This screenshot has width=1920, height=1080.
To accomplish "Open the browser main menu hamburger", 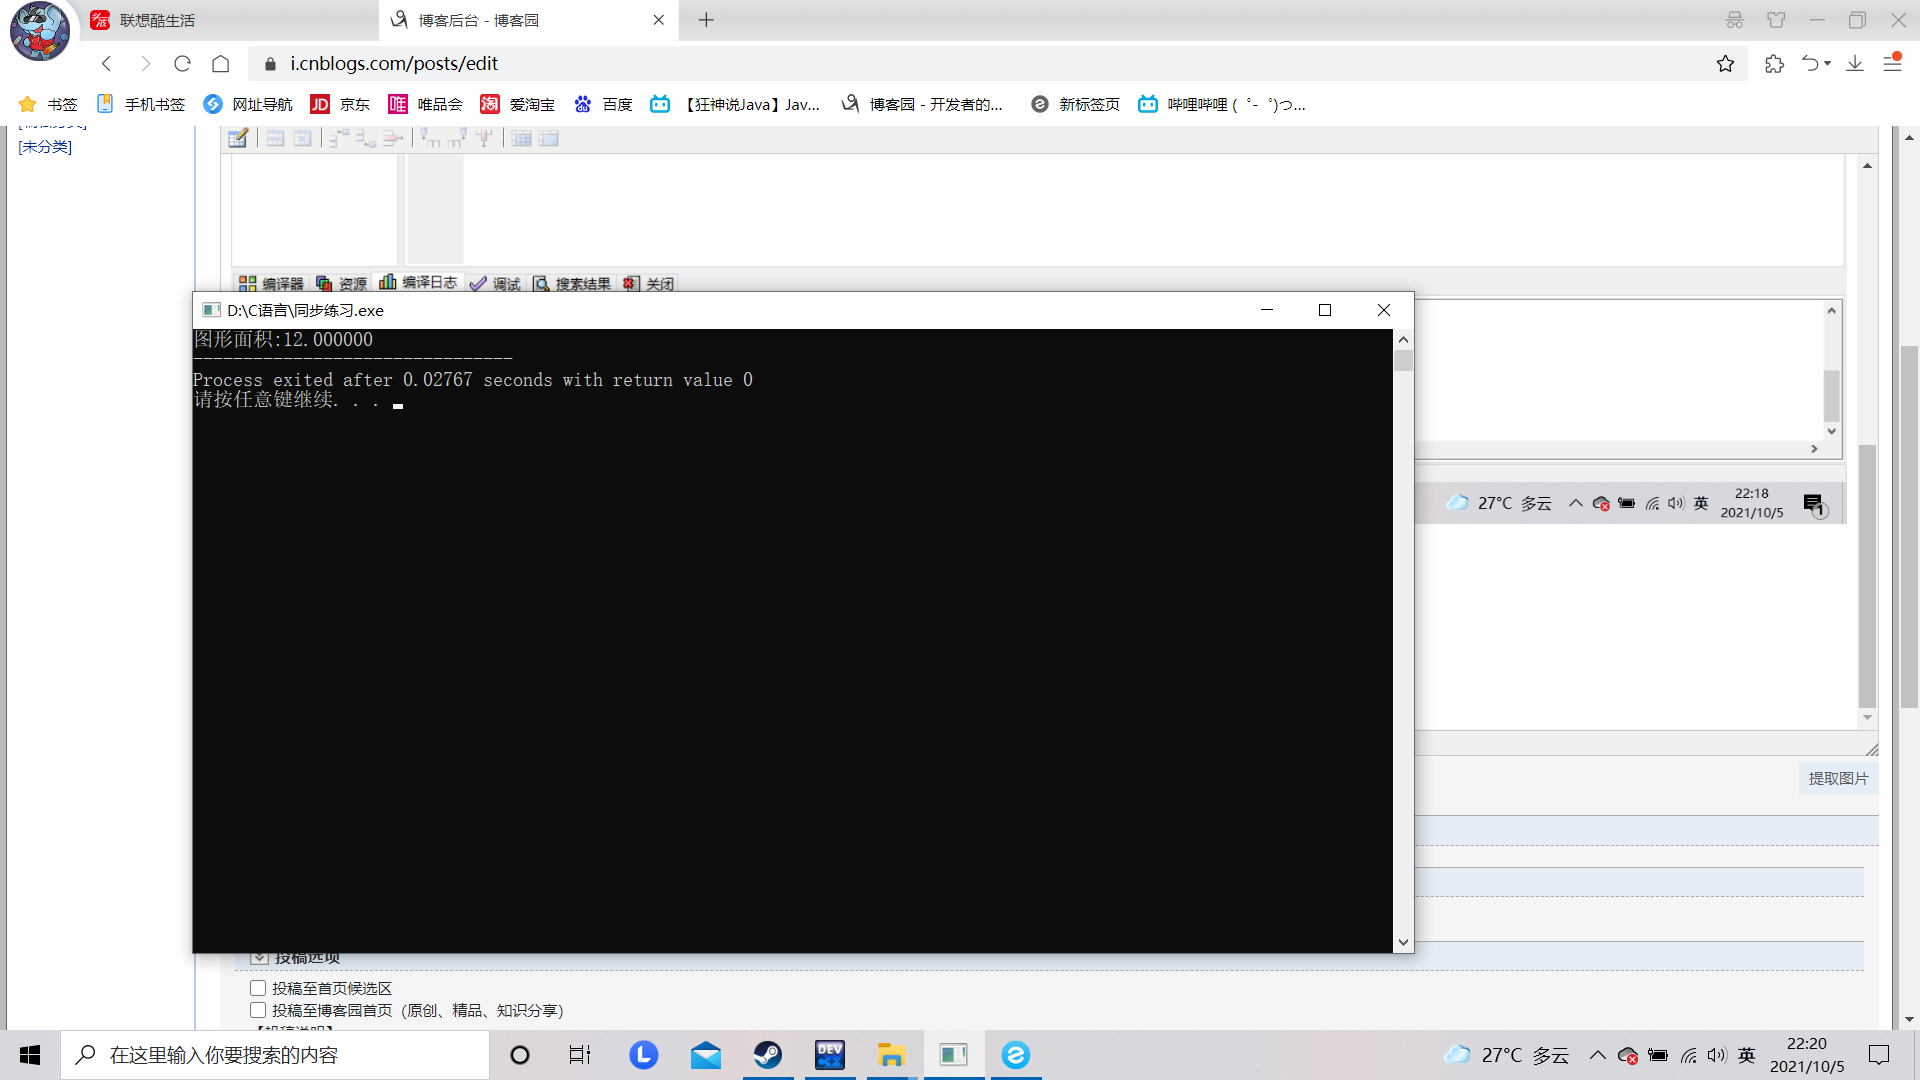I will [x=1892, y=64].
